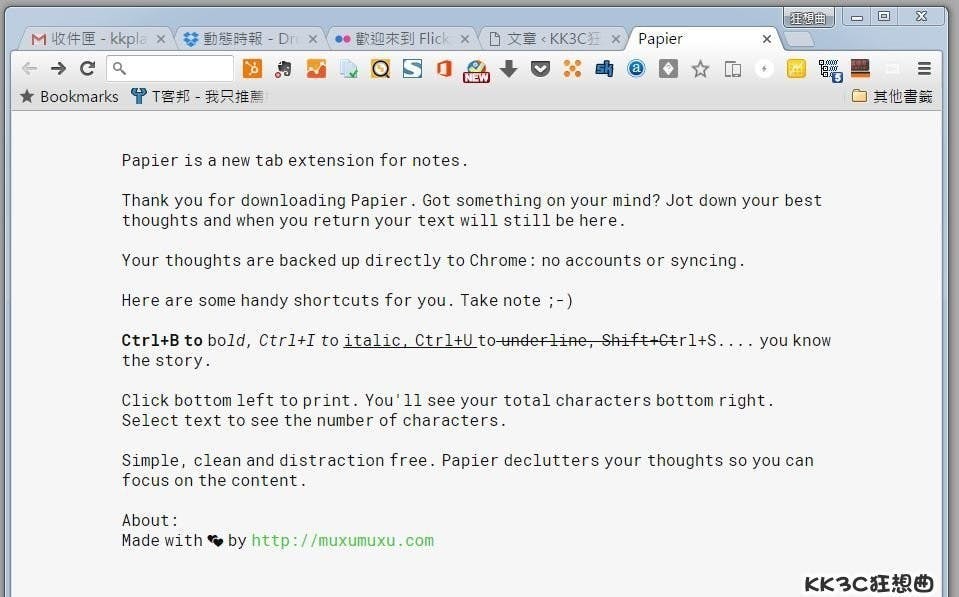Click the blue circled 'a' extension icon

[x=636, y=69]
